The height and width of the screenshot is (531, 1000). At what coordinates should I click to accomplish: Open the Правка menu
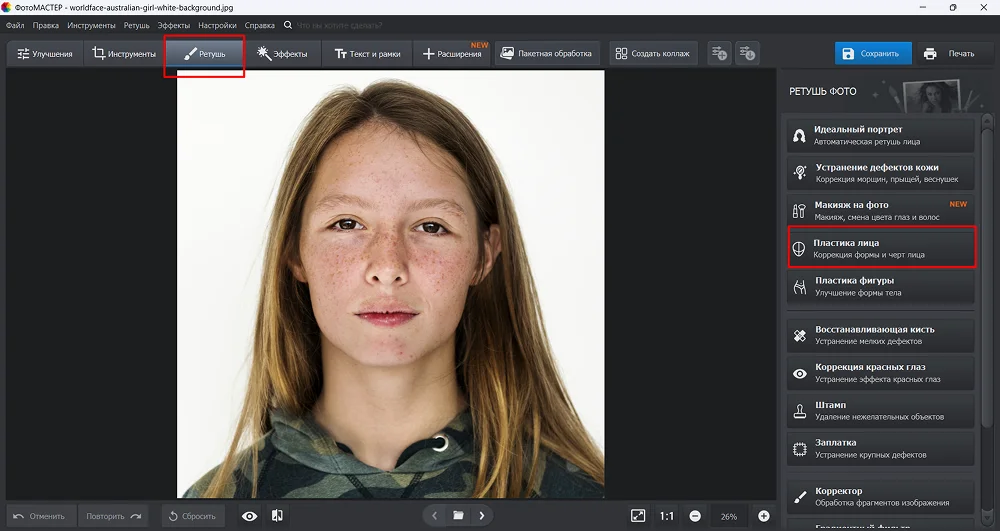(x=45, y=25)
